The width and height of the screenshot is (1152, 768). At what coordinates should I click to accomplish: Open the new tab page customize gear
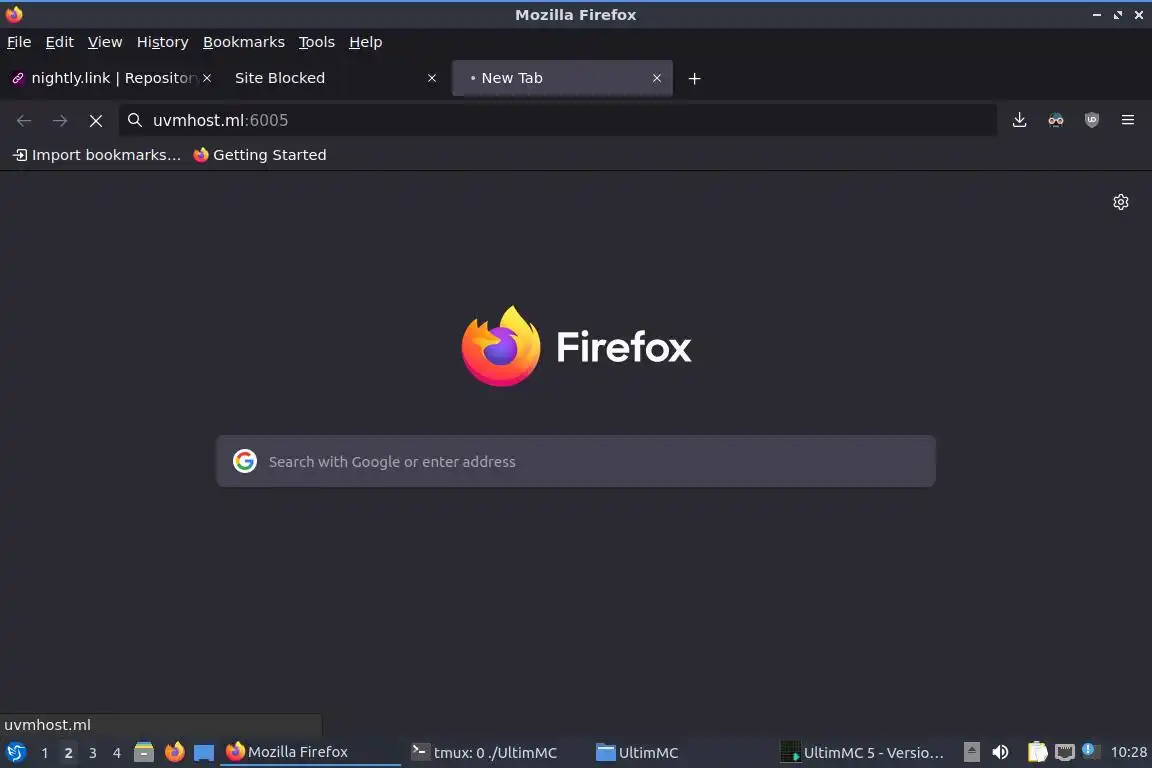tap(1120, 202)
